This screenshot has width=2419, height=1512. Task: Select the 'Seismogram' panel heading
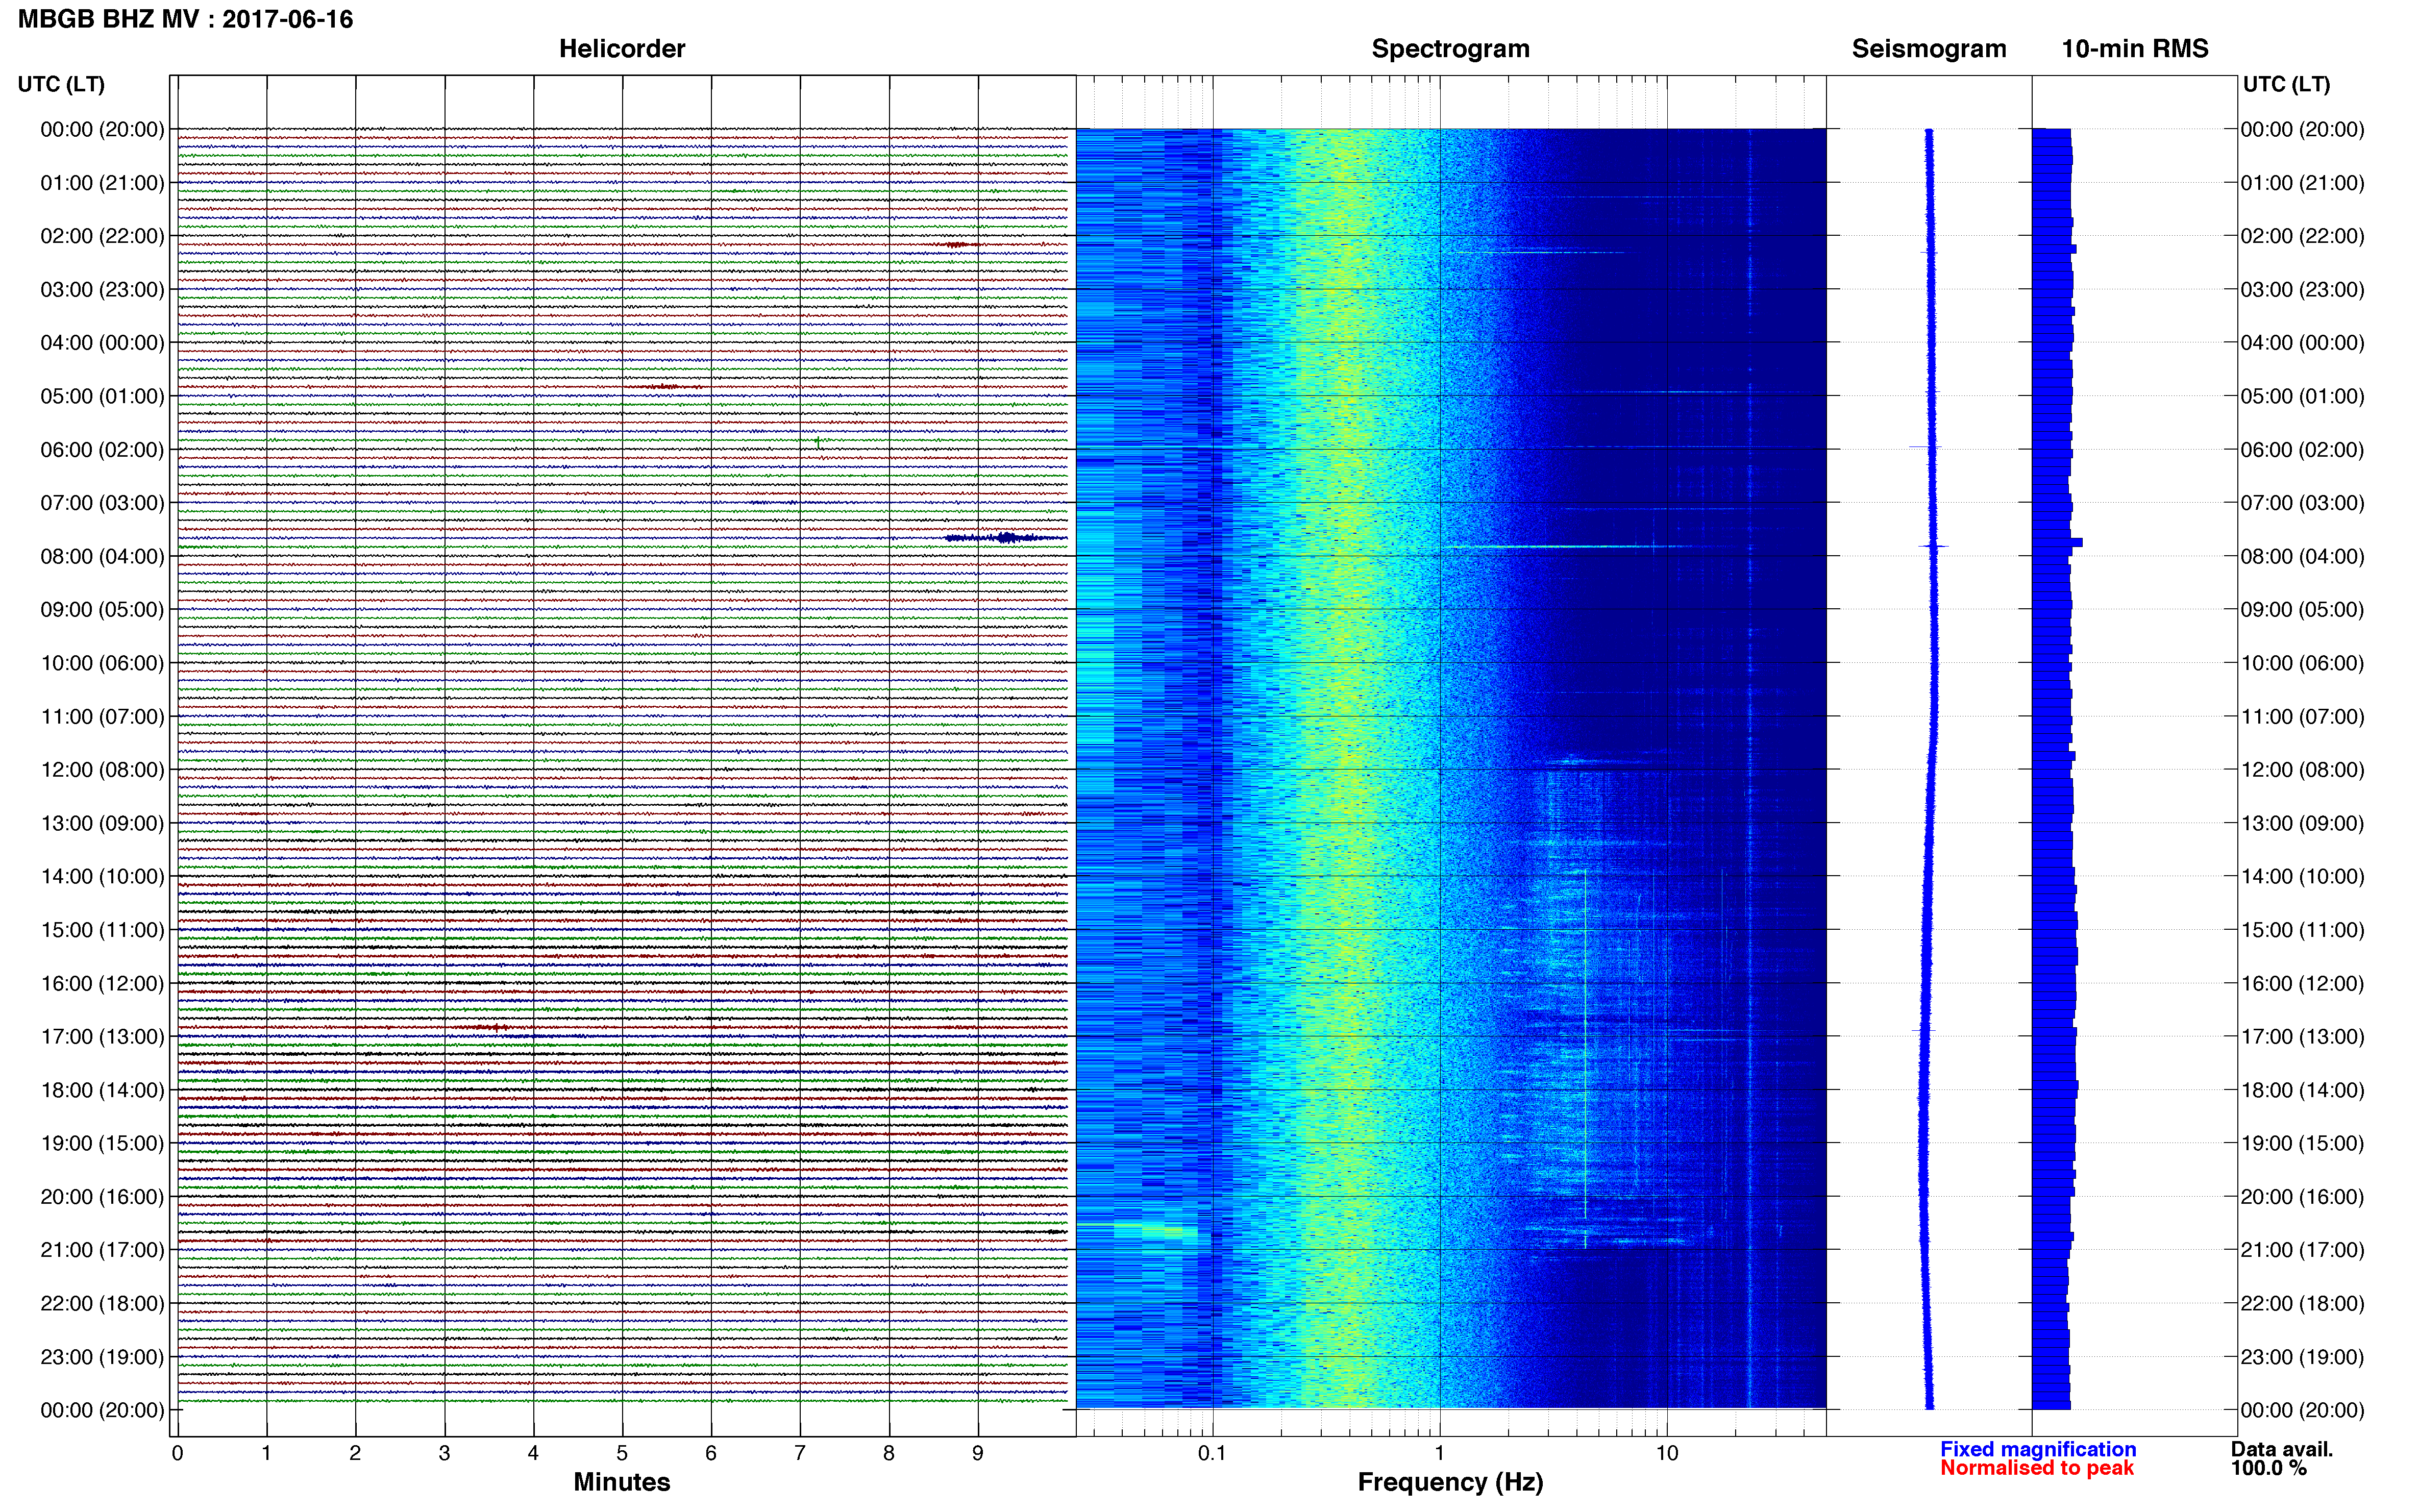pyautogui.click(x=1928, y=49)
